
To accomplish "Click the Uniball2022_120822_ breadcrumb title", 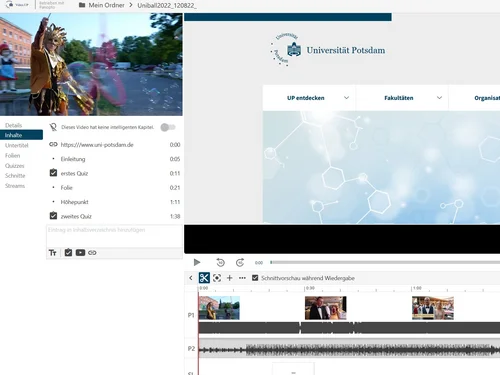I will tap(167, 5).
